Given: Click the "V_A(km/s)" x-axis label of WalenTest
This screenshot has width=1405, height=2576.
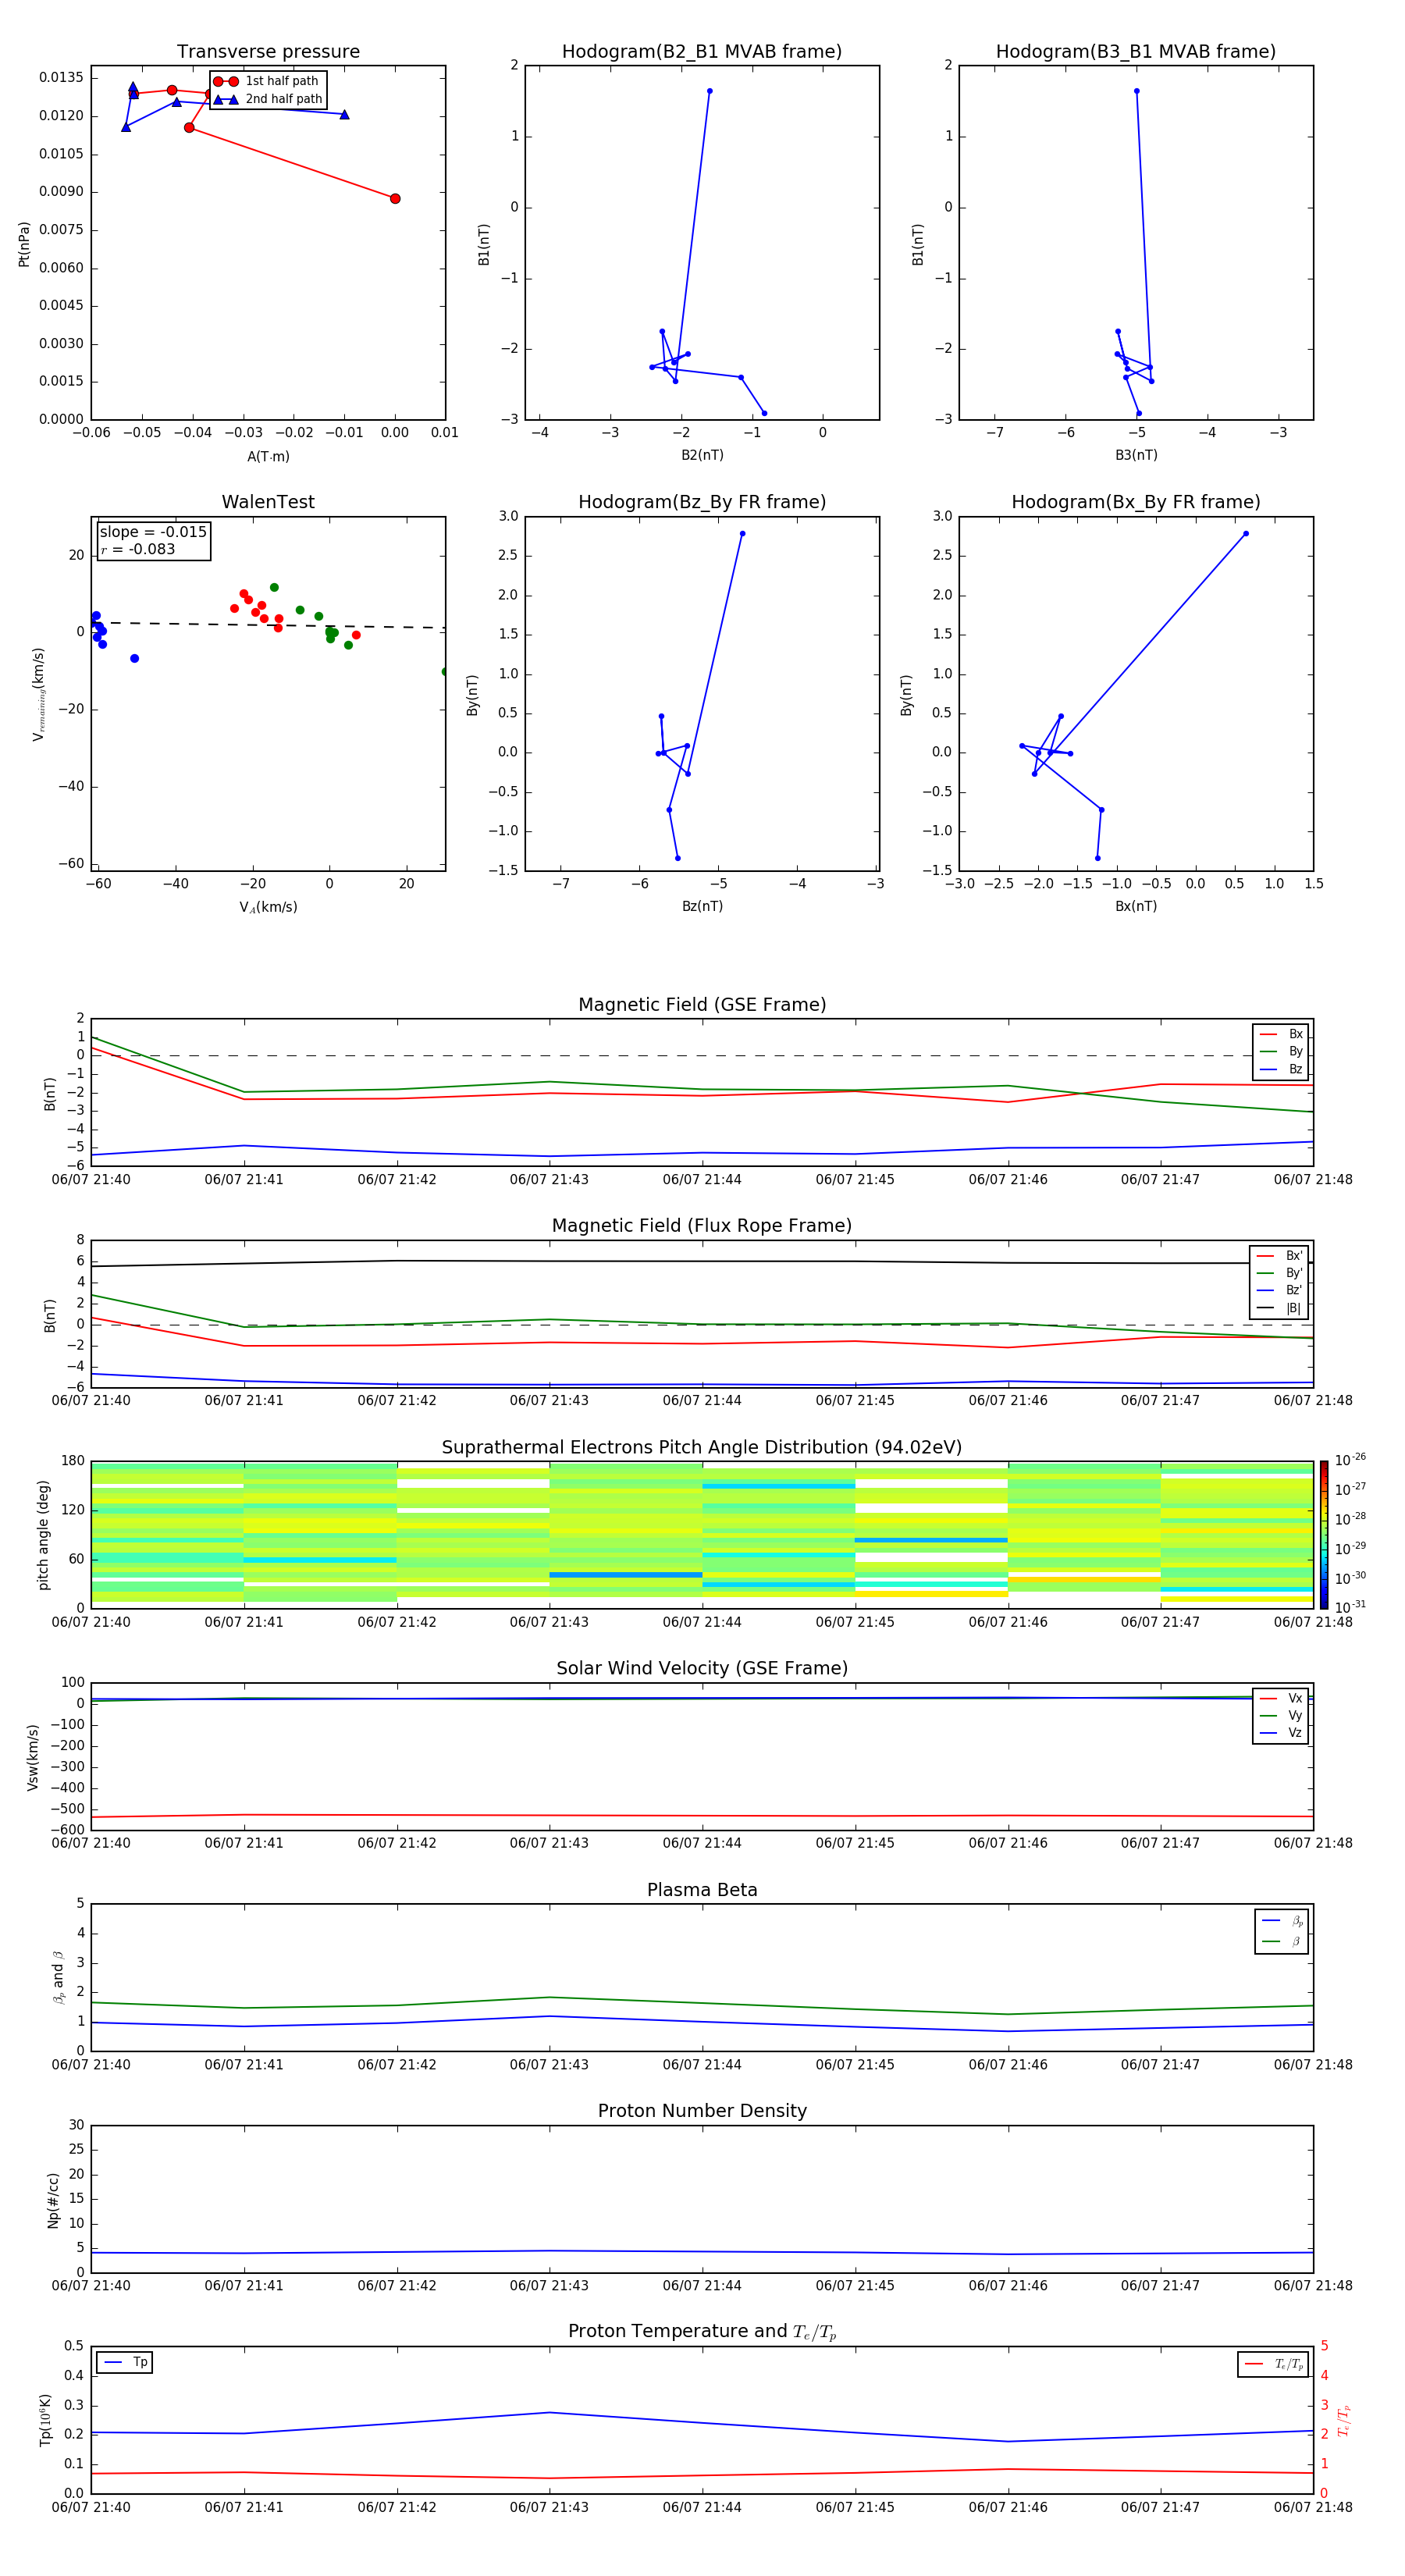Looking at the screenshot, I should tap(268, 907).
